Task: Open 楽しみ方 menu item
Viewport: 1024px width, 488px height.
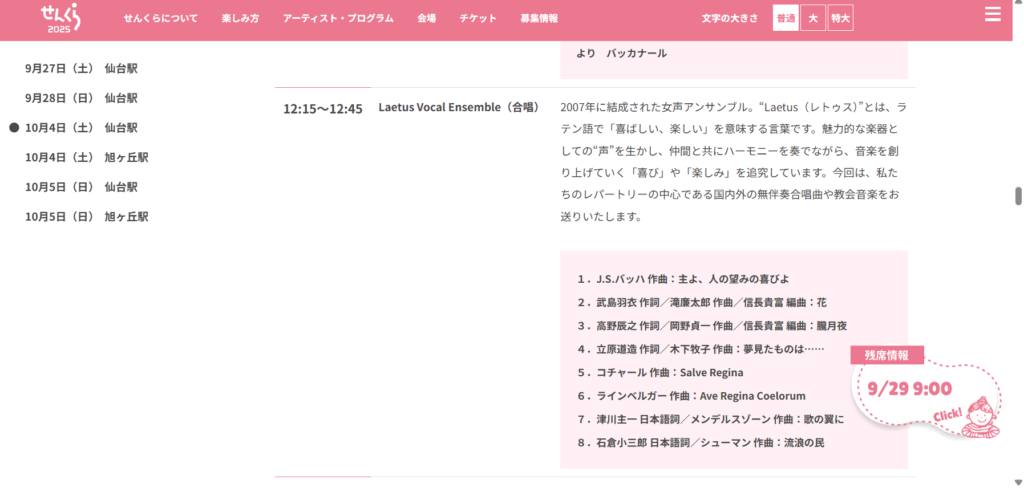Action: pos(240,19)
